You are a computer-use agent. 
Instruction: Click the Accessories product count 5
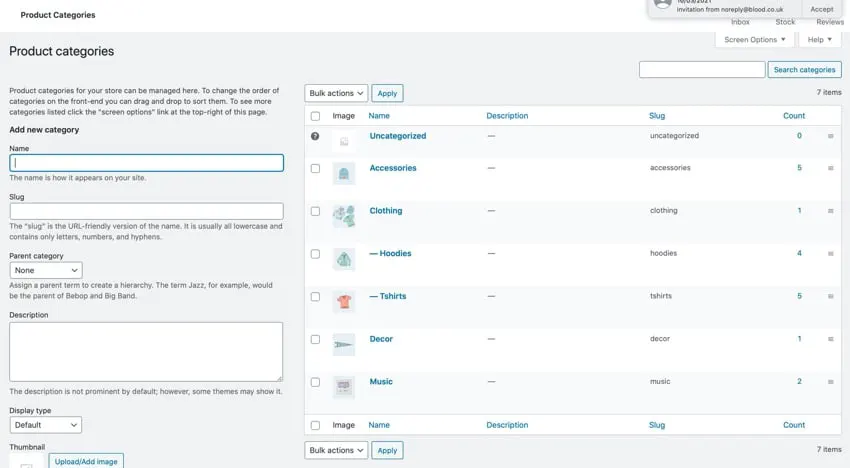(x=799, y=168)
